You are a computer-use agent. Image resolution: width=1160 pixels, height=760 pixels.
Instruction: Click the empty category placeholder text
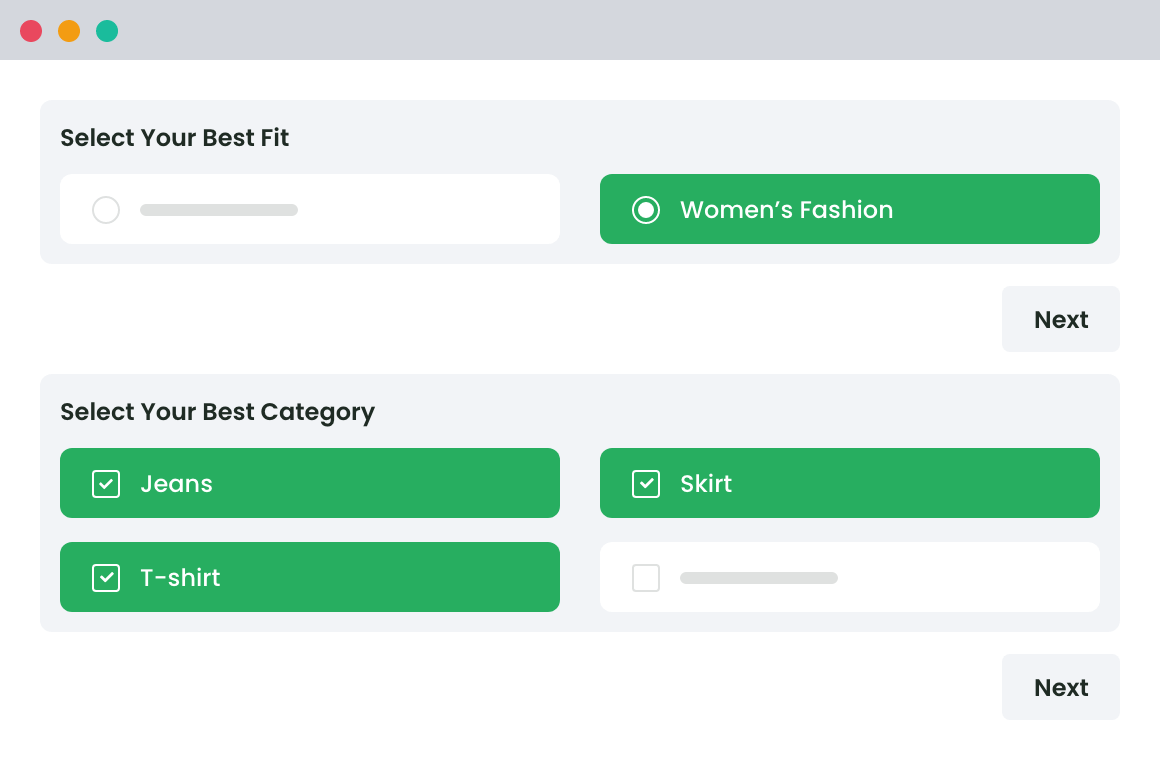pyautogui.click(x=759, y=577)
